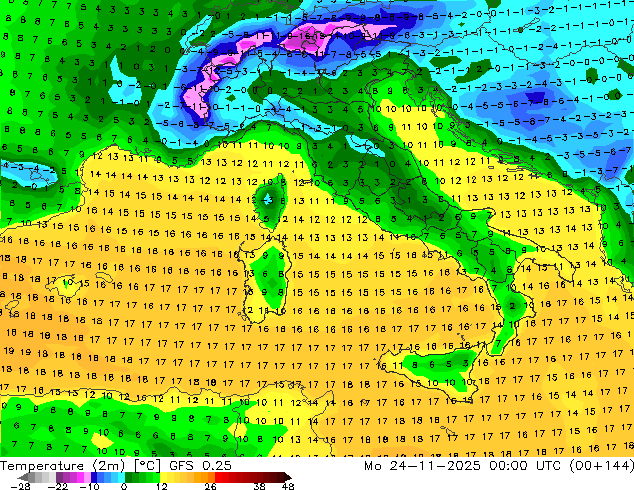Click the (00+144) forecast hour text
This screenshot has height=490, width=634.
tap(601, 466)
